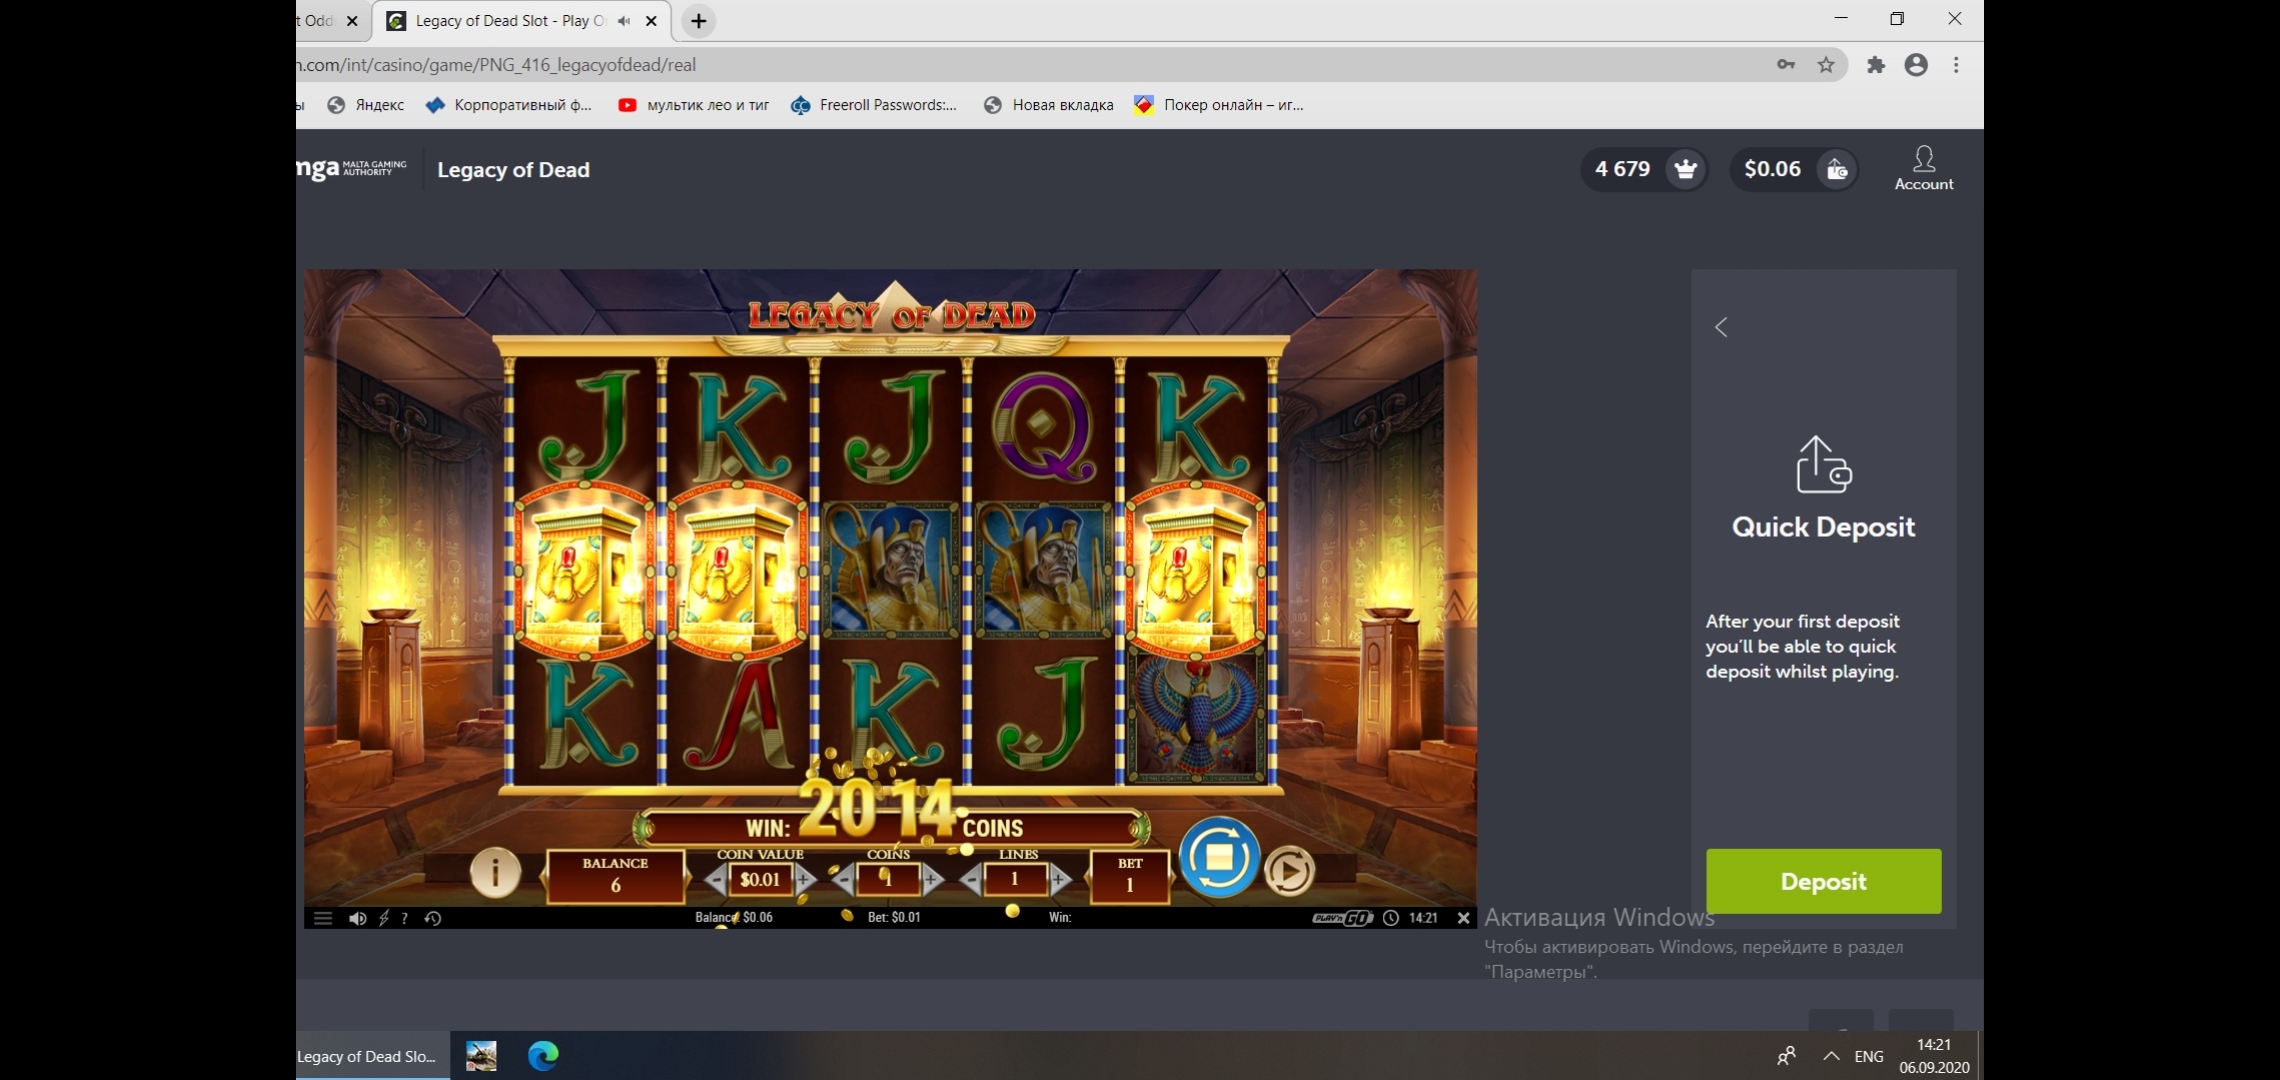Open the Новая вкладка bookmark
Screen dimensions: 2280x1080
pyautogui.click(x=1048, y=105)
